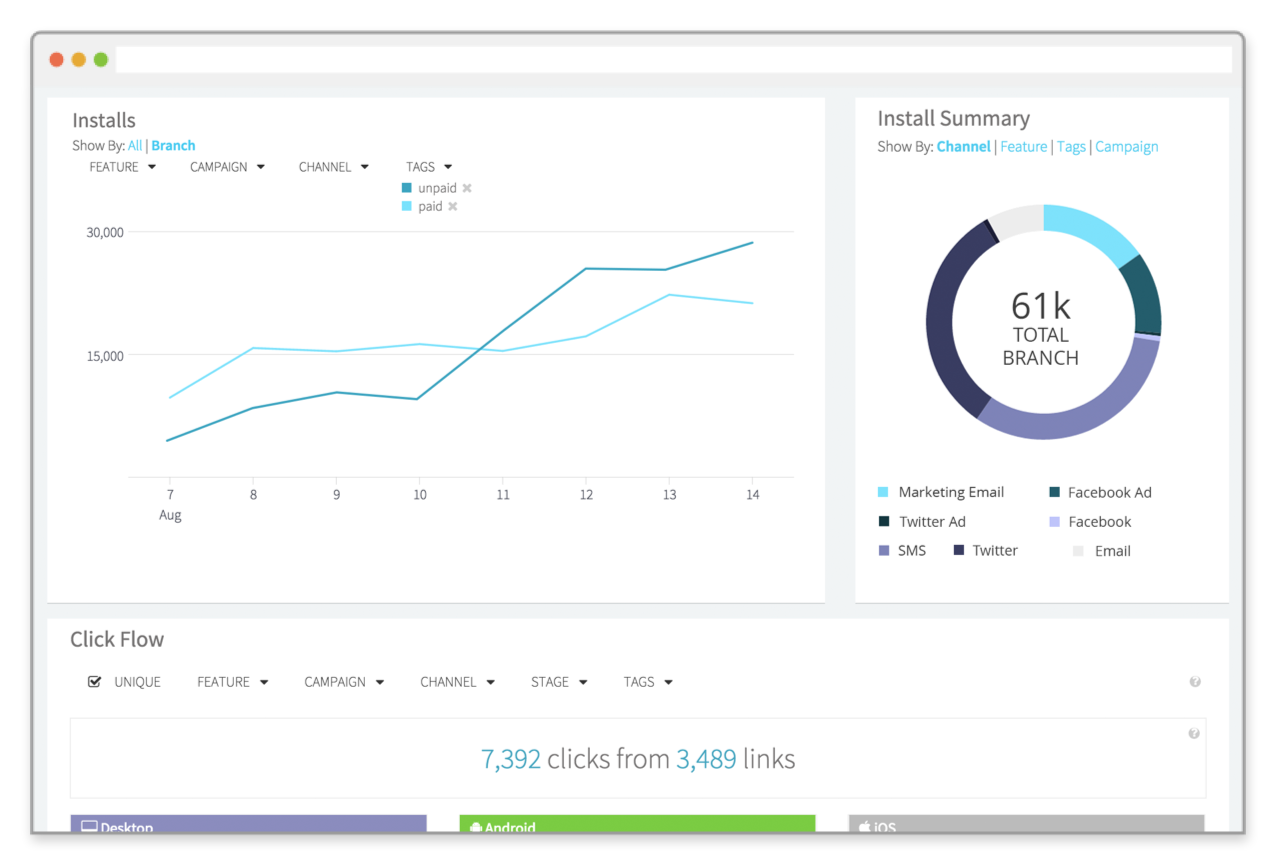Toggle Marketing Email legend item

[950, 492]
